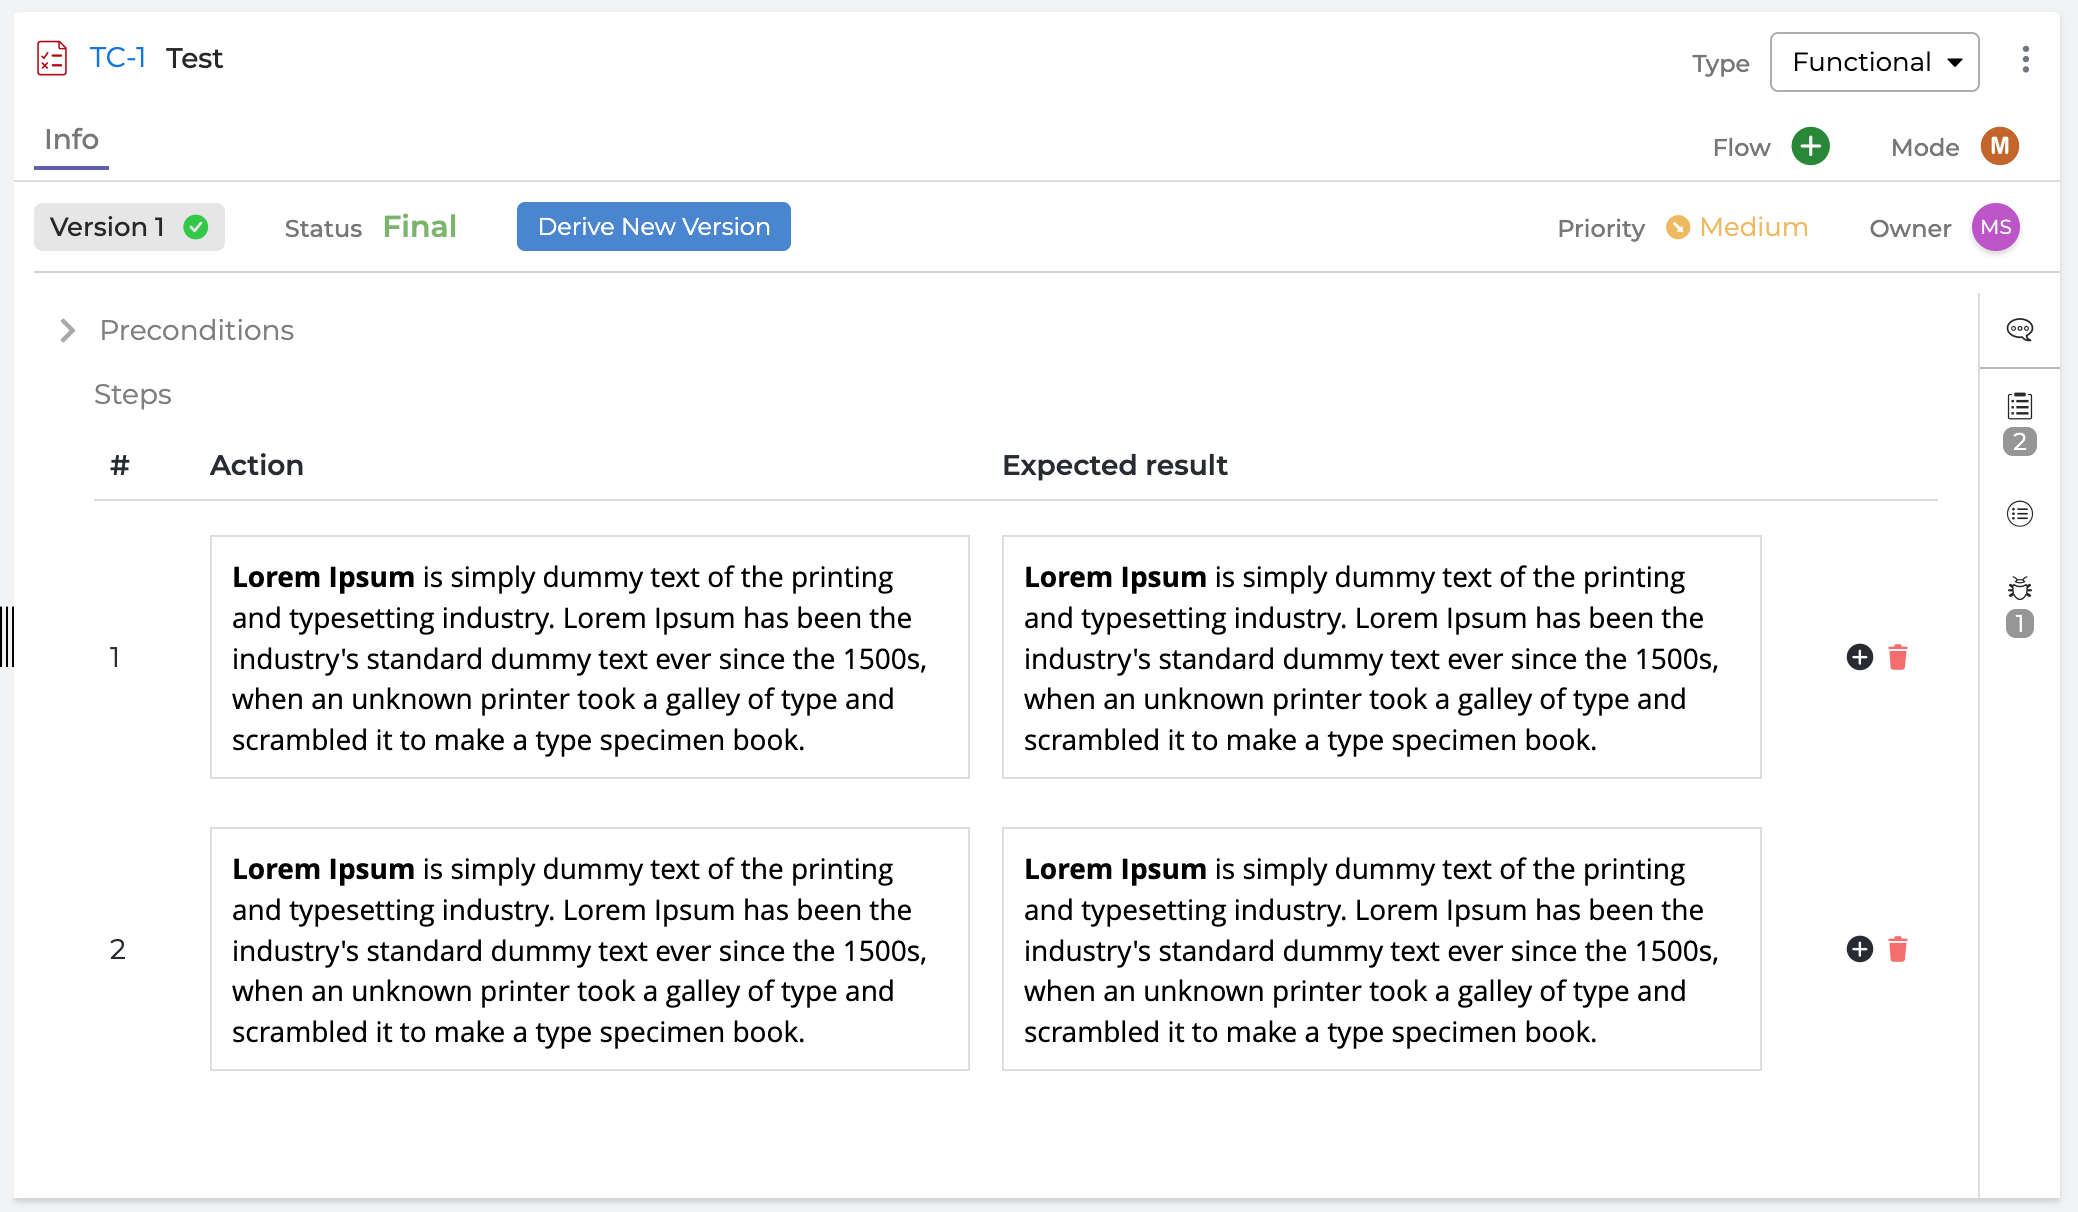
Task: Switch to the Info tab
Action: pyautogui.click(x=71, y=139)
